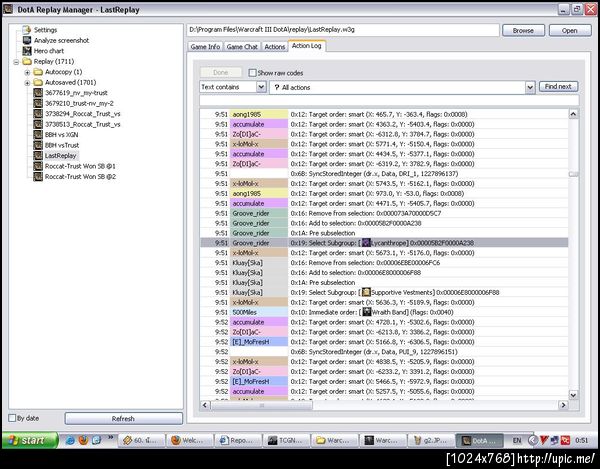600x469 pixels.
Task: Switch to the Game Chat tab
Action: tap(242, 46)
